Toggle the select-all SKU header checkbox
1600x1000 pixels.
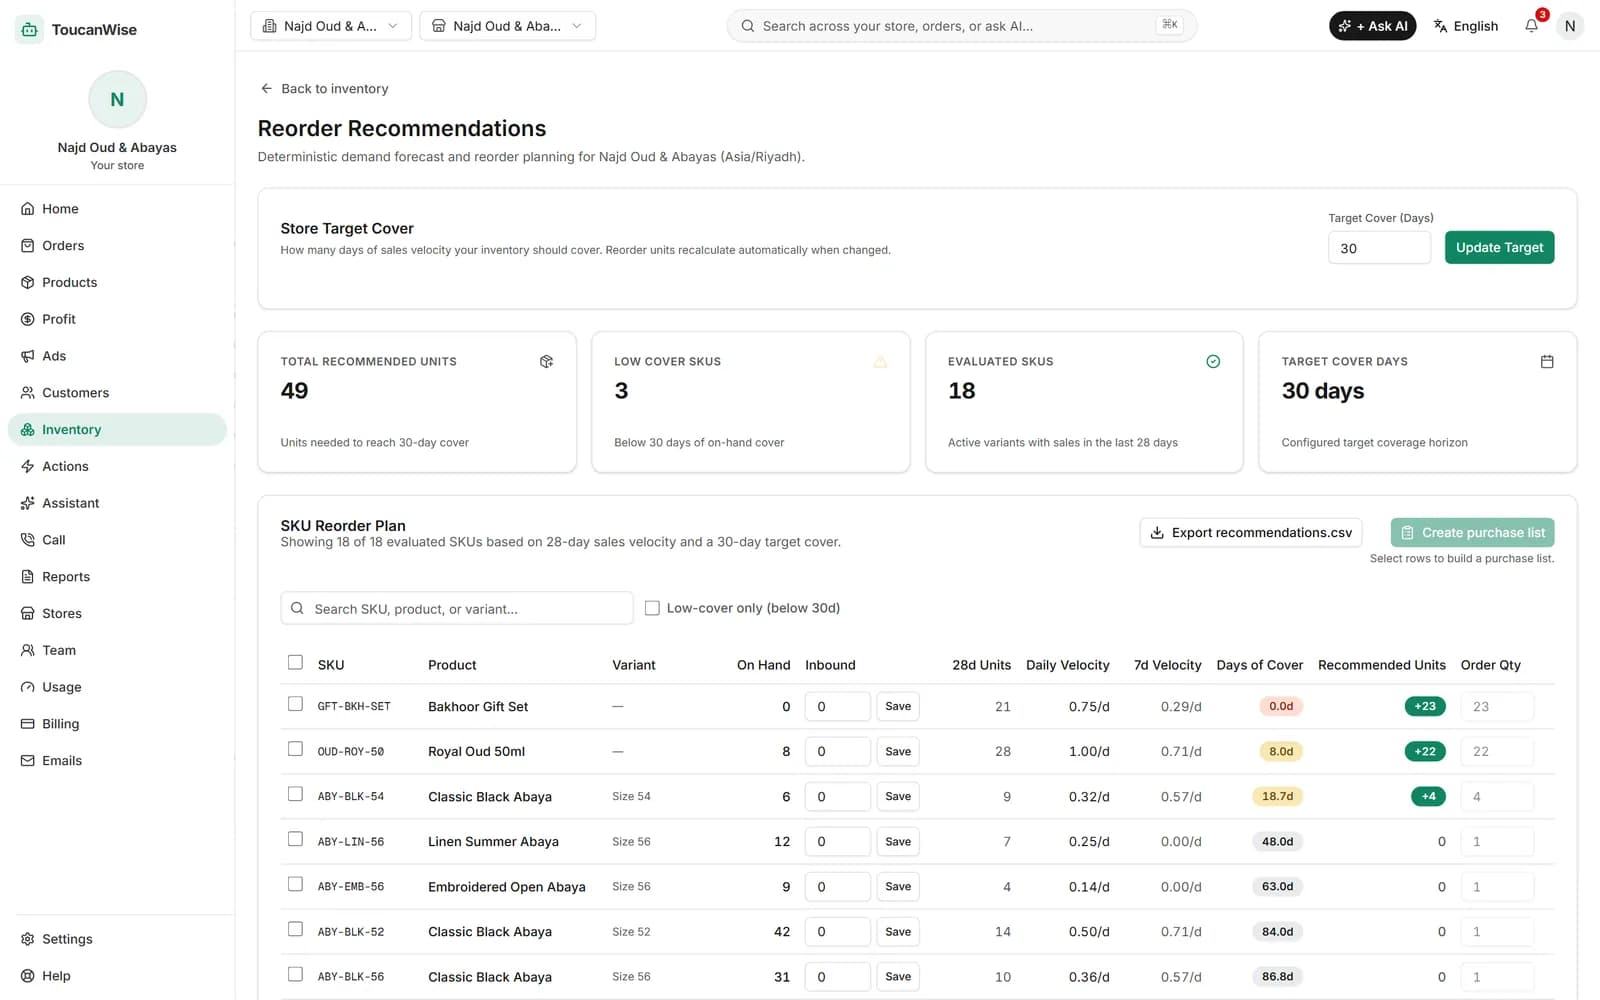click(295, 662)
